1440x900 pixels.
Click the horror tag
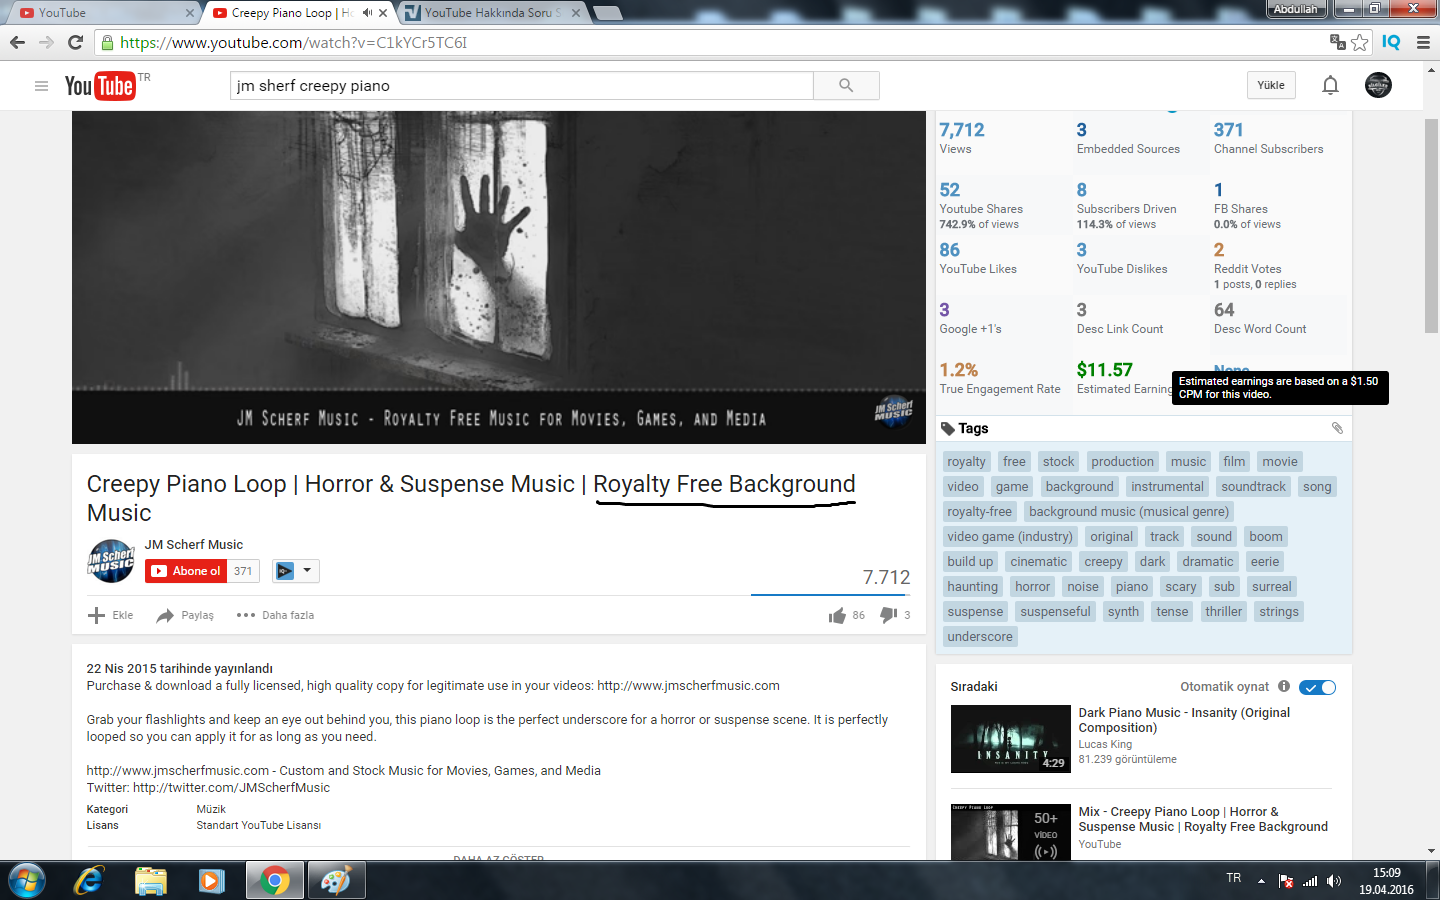[1033, 586]
